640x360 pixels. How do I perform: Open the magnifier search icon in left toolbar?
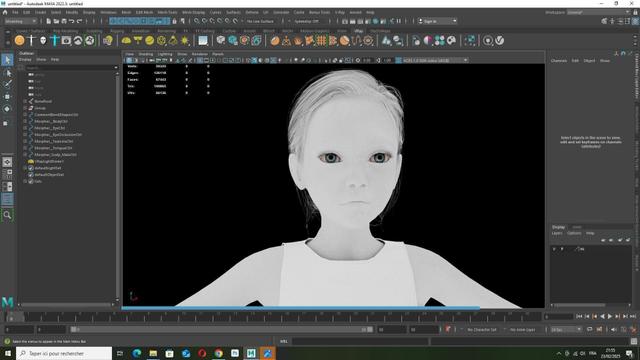pyautogui.click(x=7, y=215)
